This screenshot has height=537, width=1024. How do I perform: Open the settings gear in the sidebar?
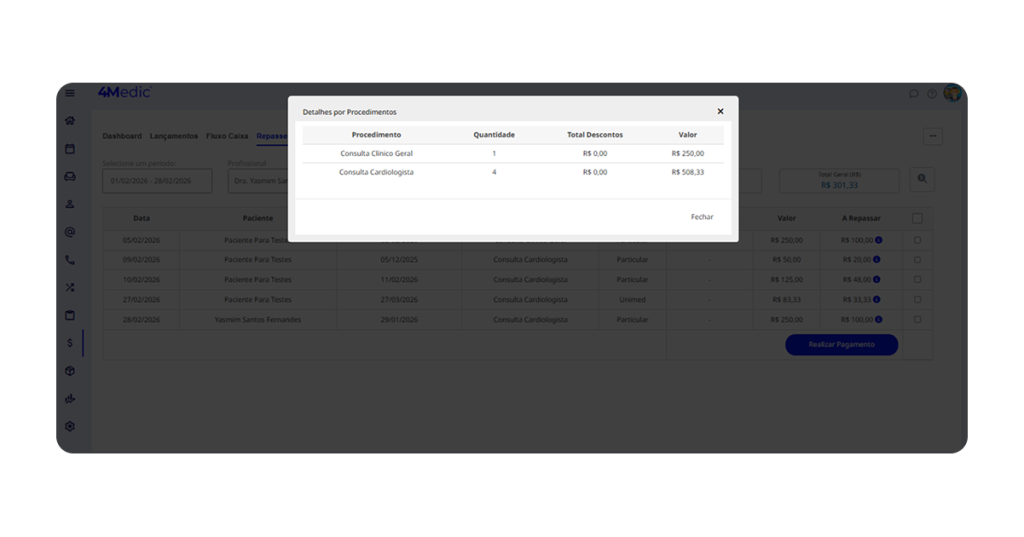[x=70, y=426]
